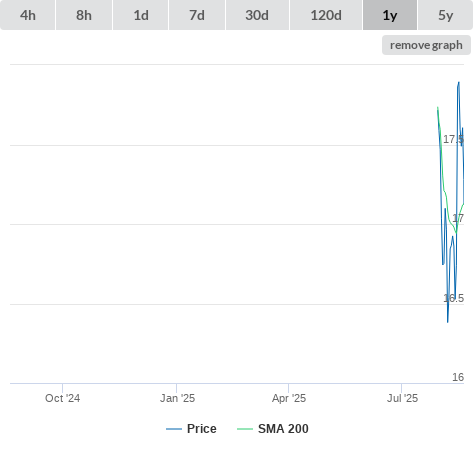Click the price line low below 16.5
This screenshot has width=474, height=455.
coord(448,322)
